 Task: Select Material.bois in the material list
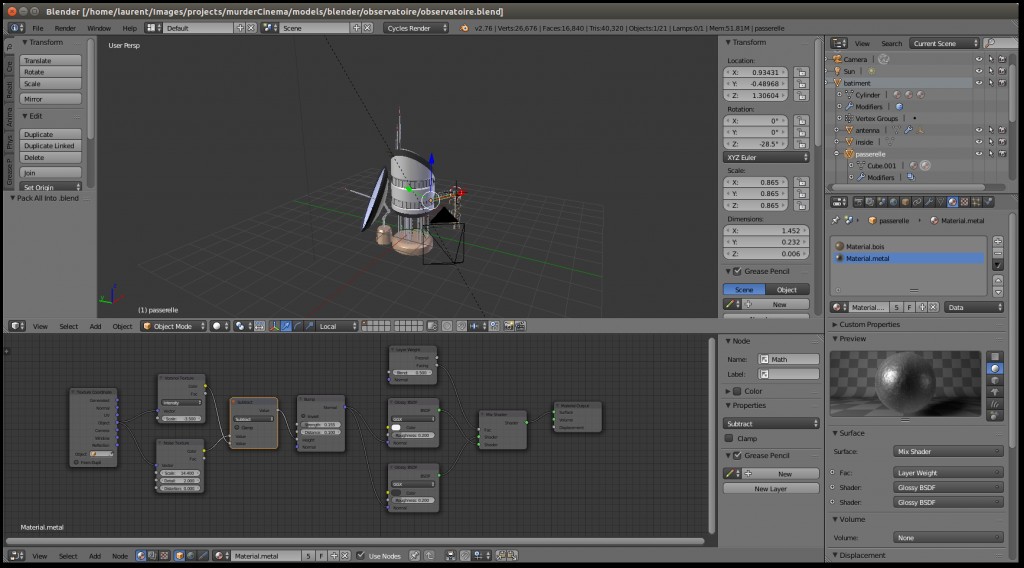coord(867,246)
